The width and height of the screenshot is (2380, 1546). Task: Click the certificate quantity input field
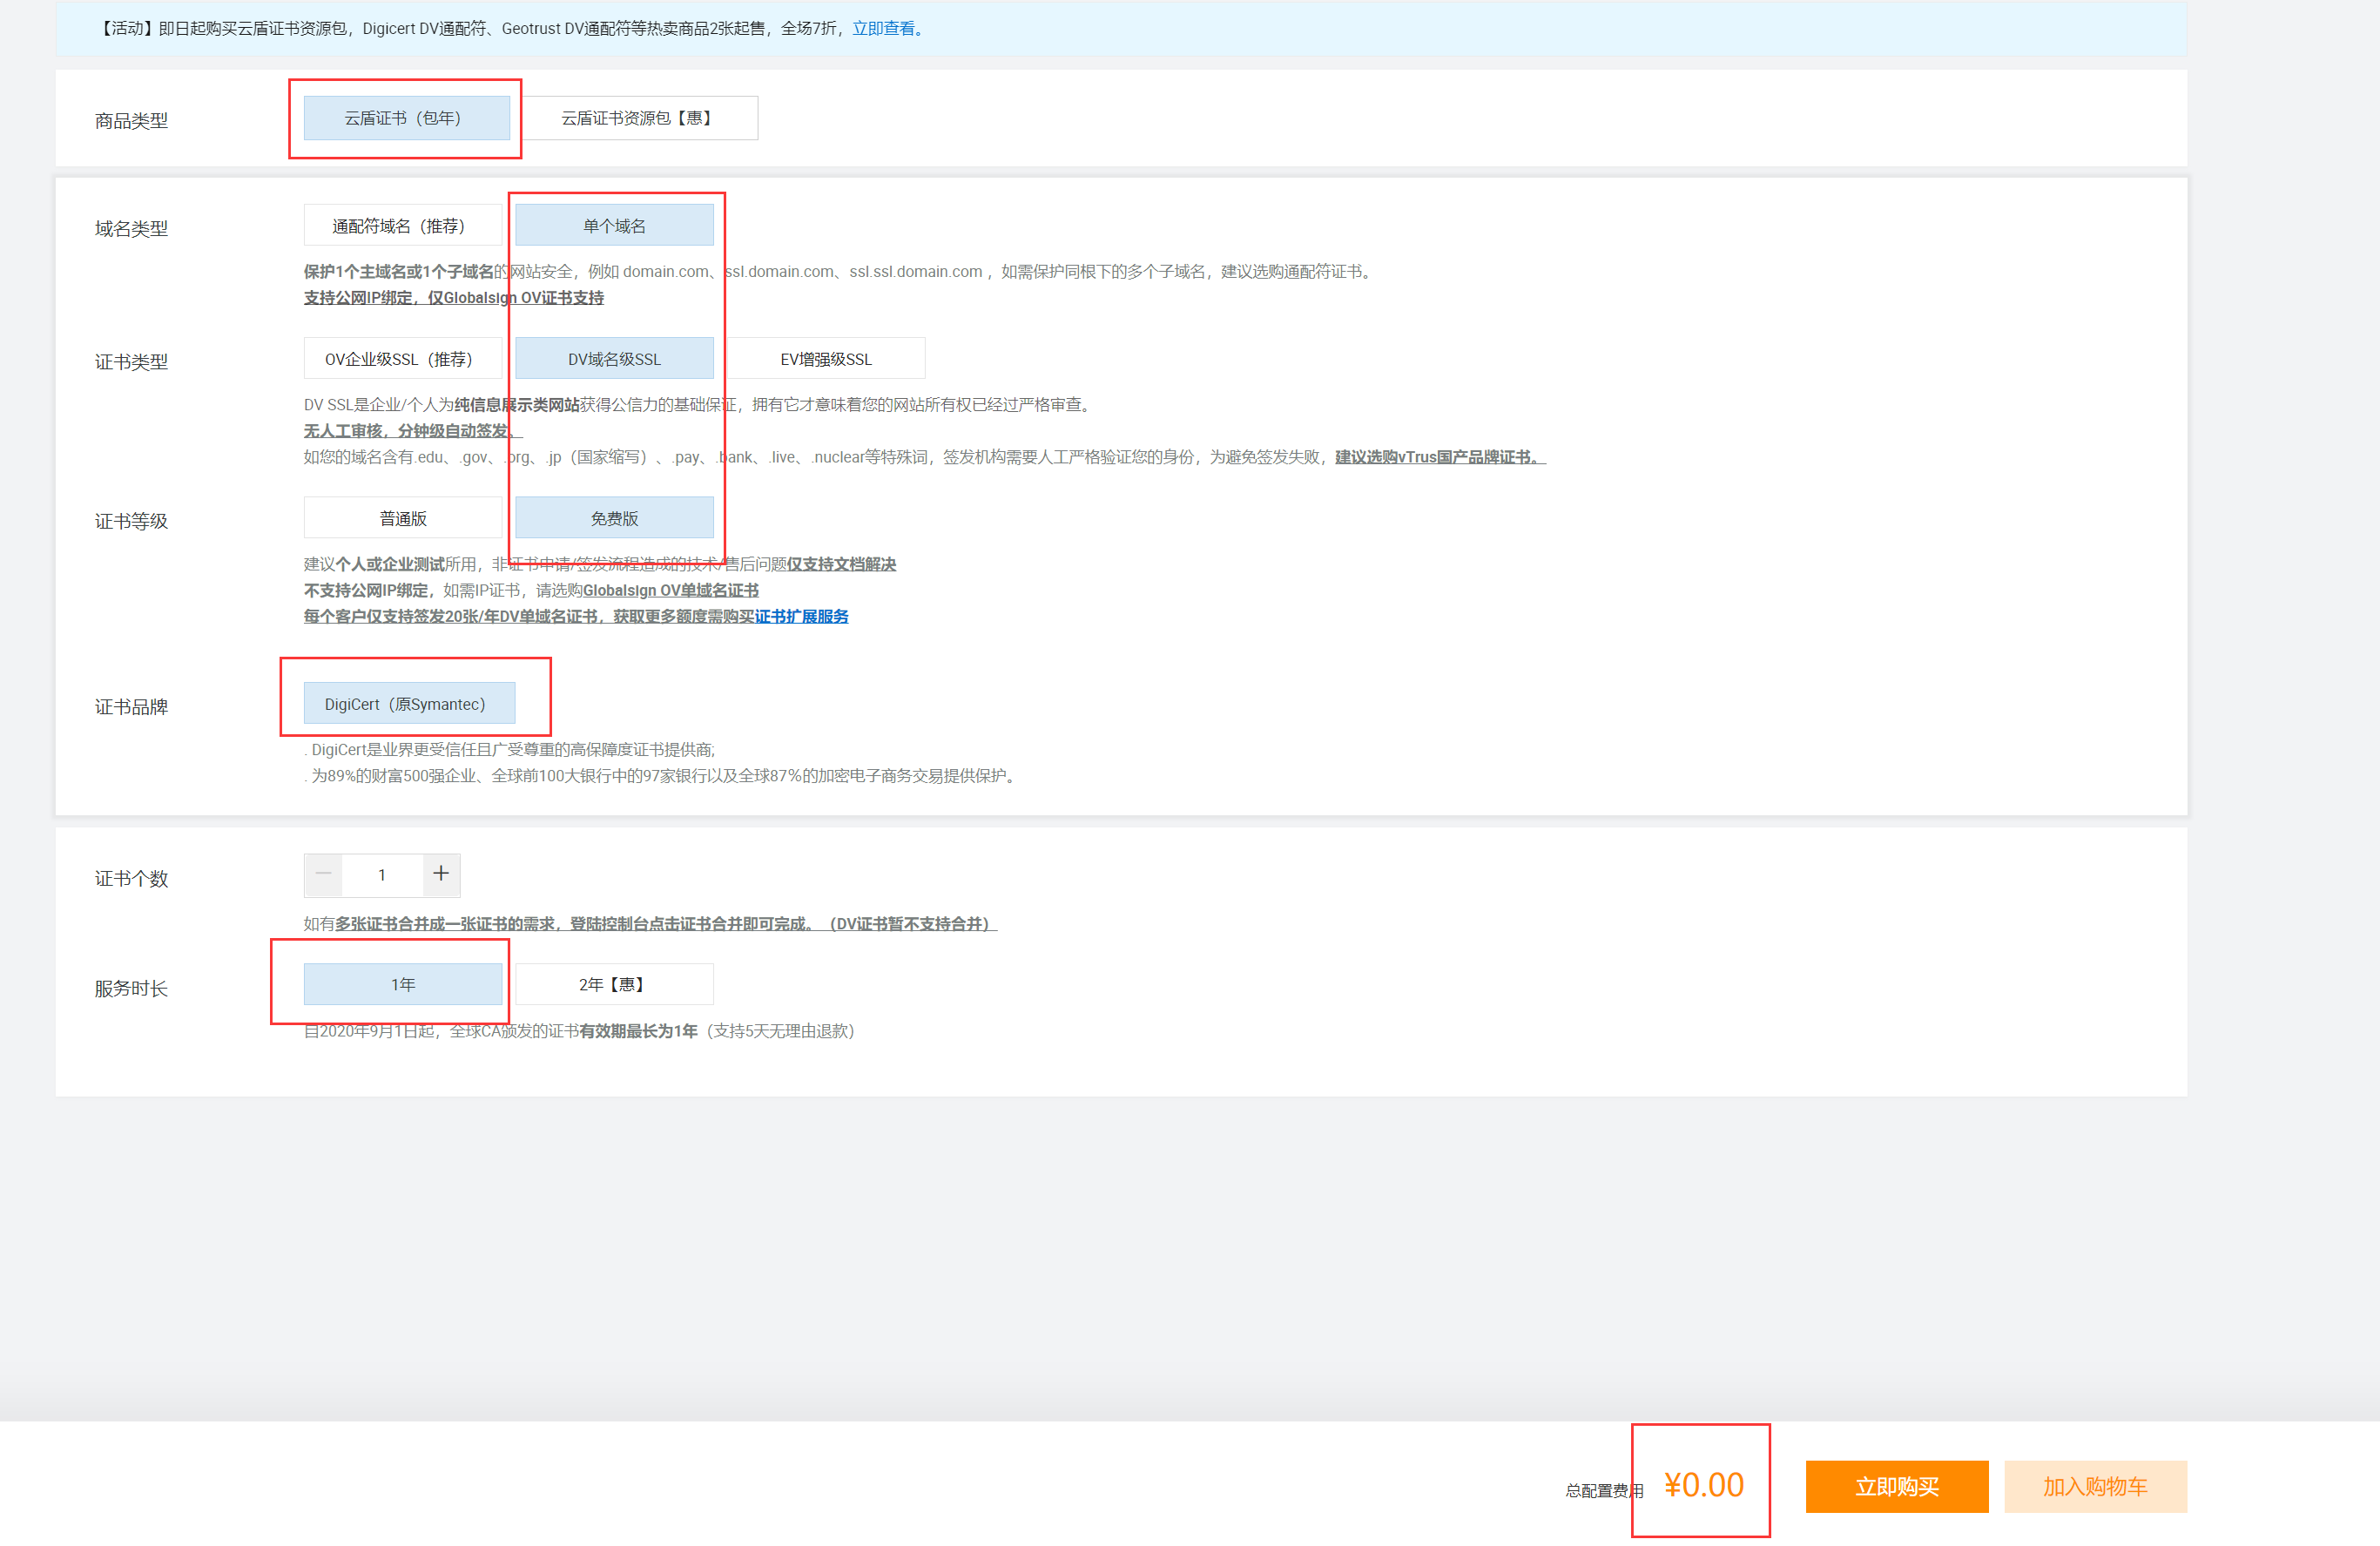click(382, 875)
